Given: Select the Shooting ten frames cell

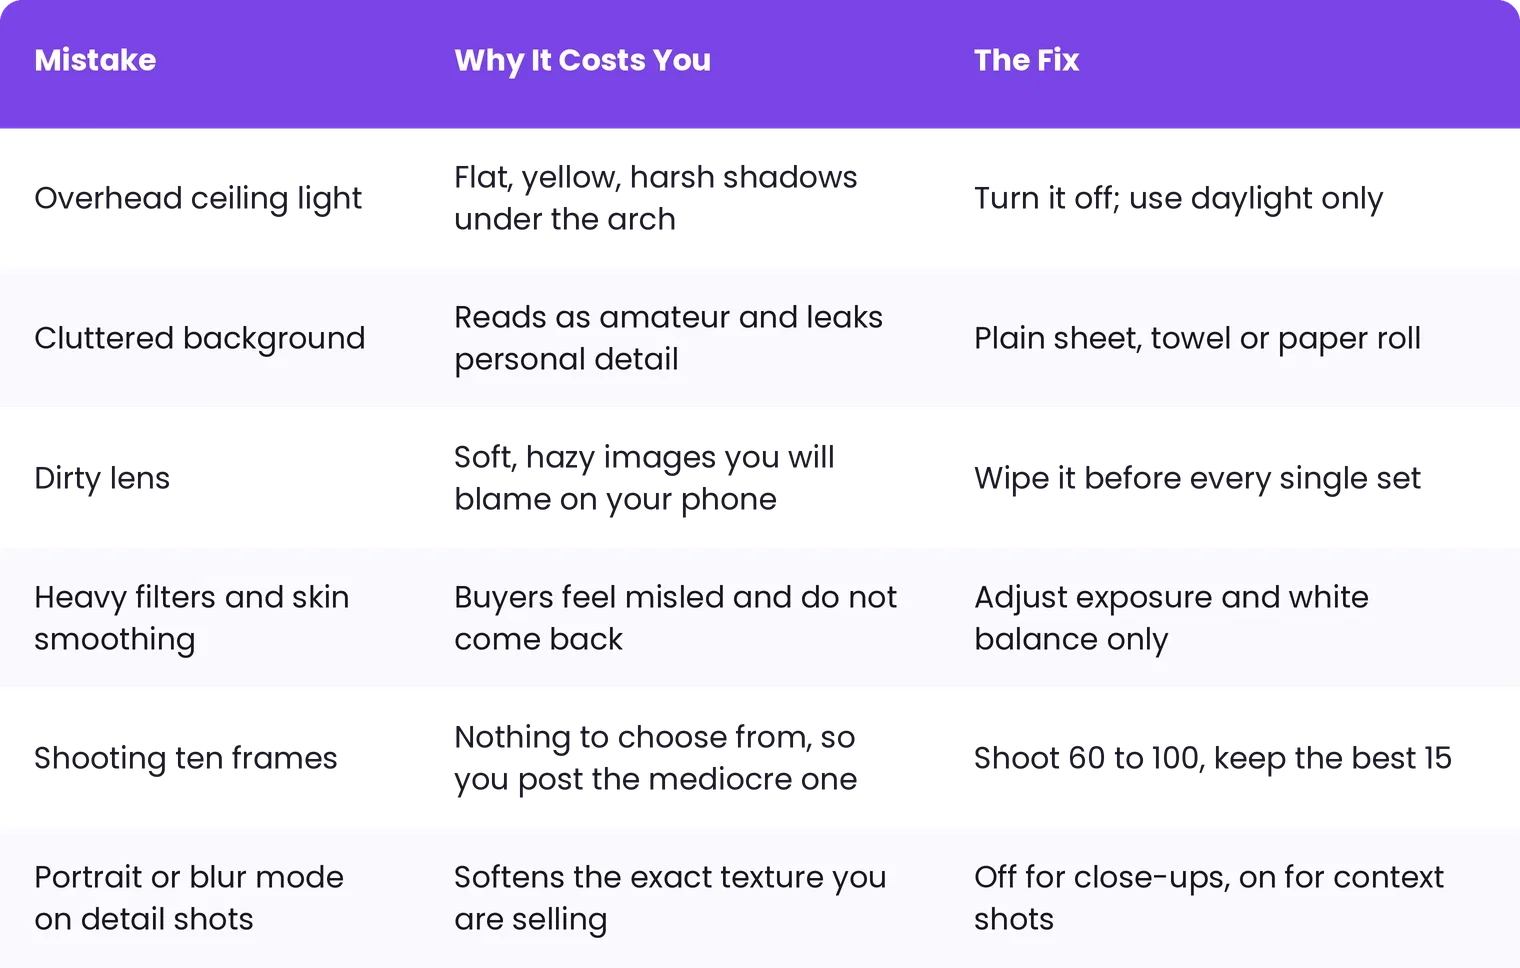Looking at the screenshot, I should tap(186, 758).
